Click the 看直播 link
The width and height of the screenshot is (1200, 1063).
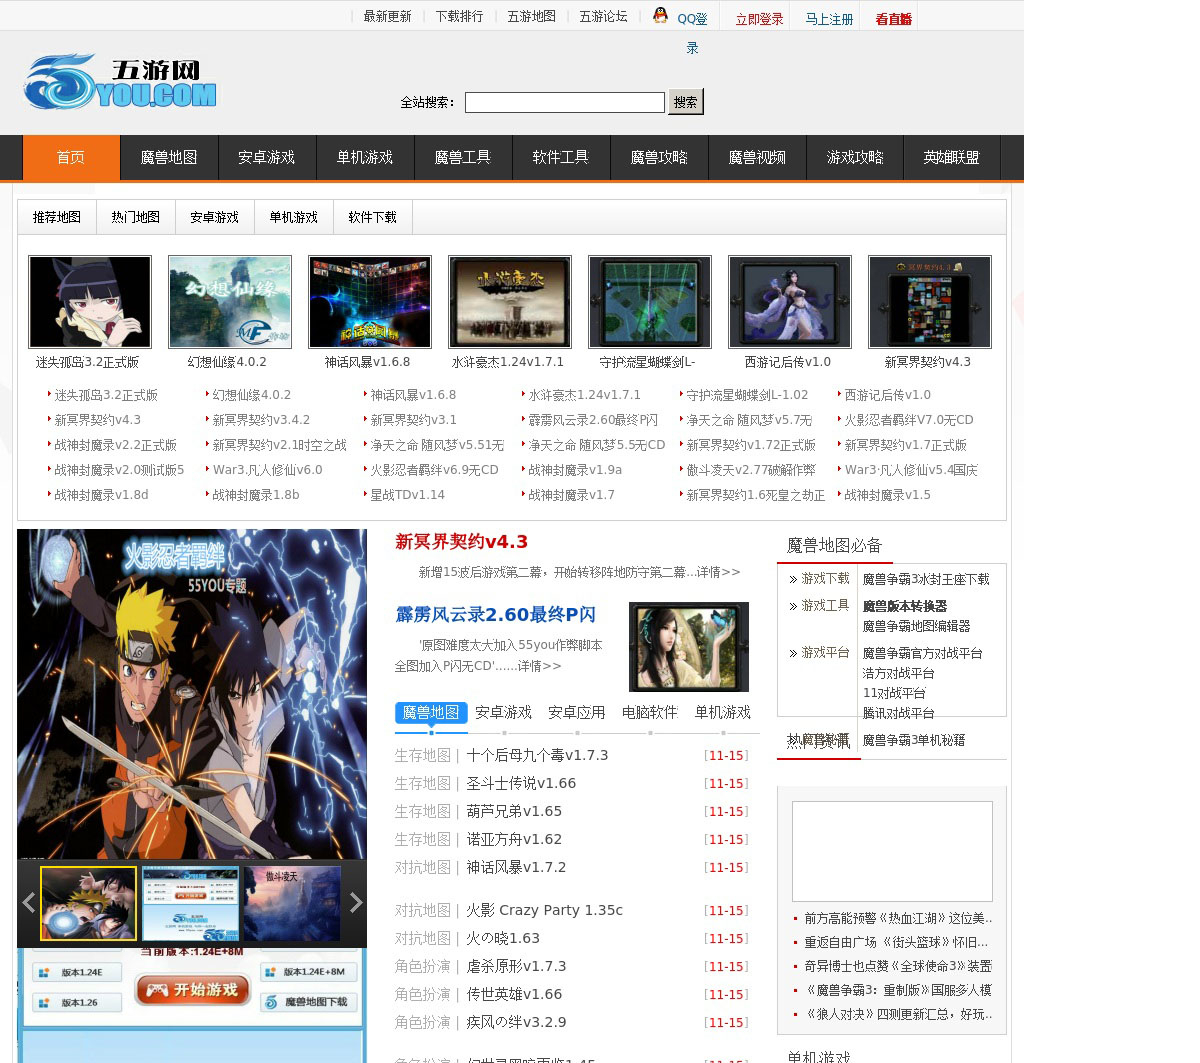click(x=894, y=19)
